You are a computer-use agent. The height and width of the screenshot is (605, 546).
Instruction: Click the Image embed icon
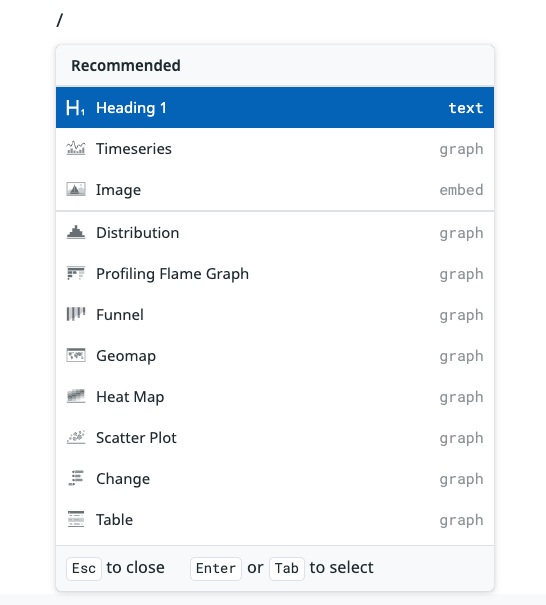(x=76, y=189)
